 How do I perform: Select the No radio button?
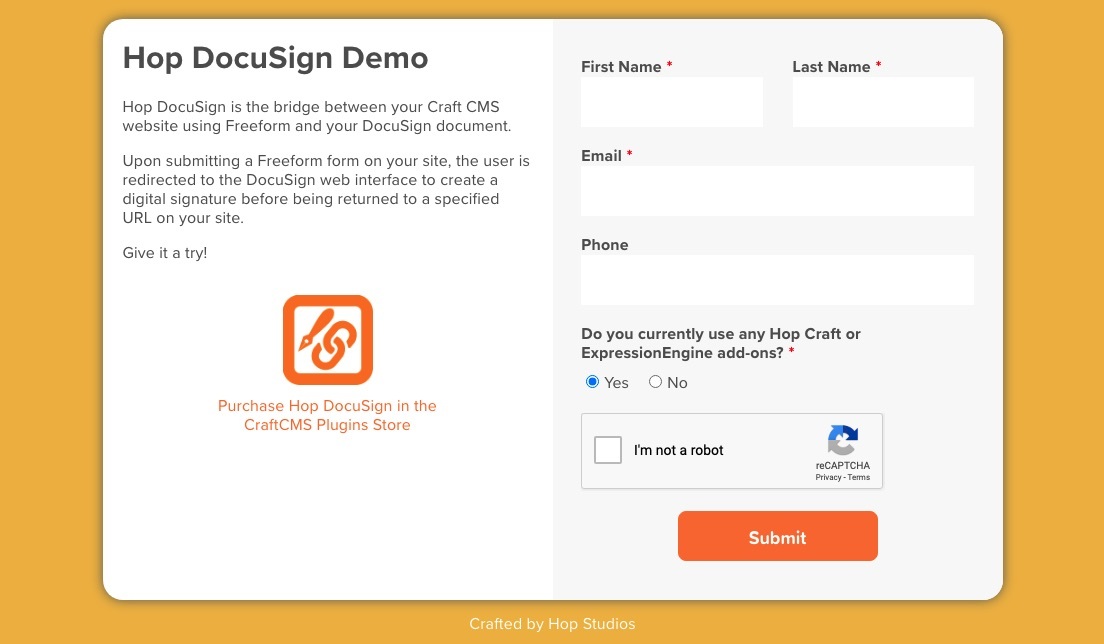[x=656, y=381]
